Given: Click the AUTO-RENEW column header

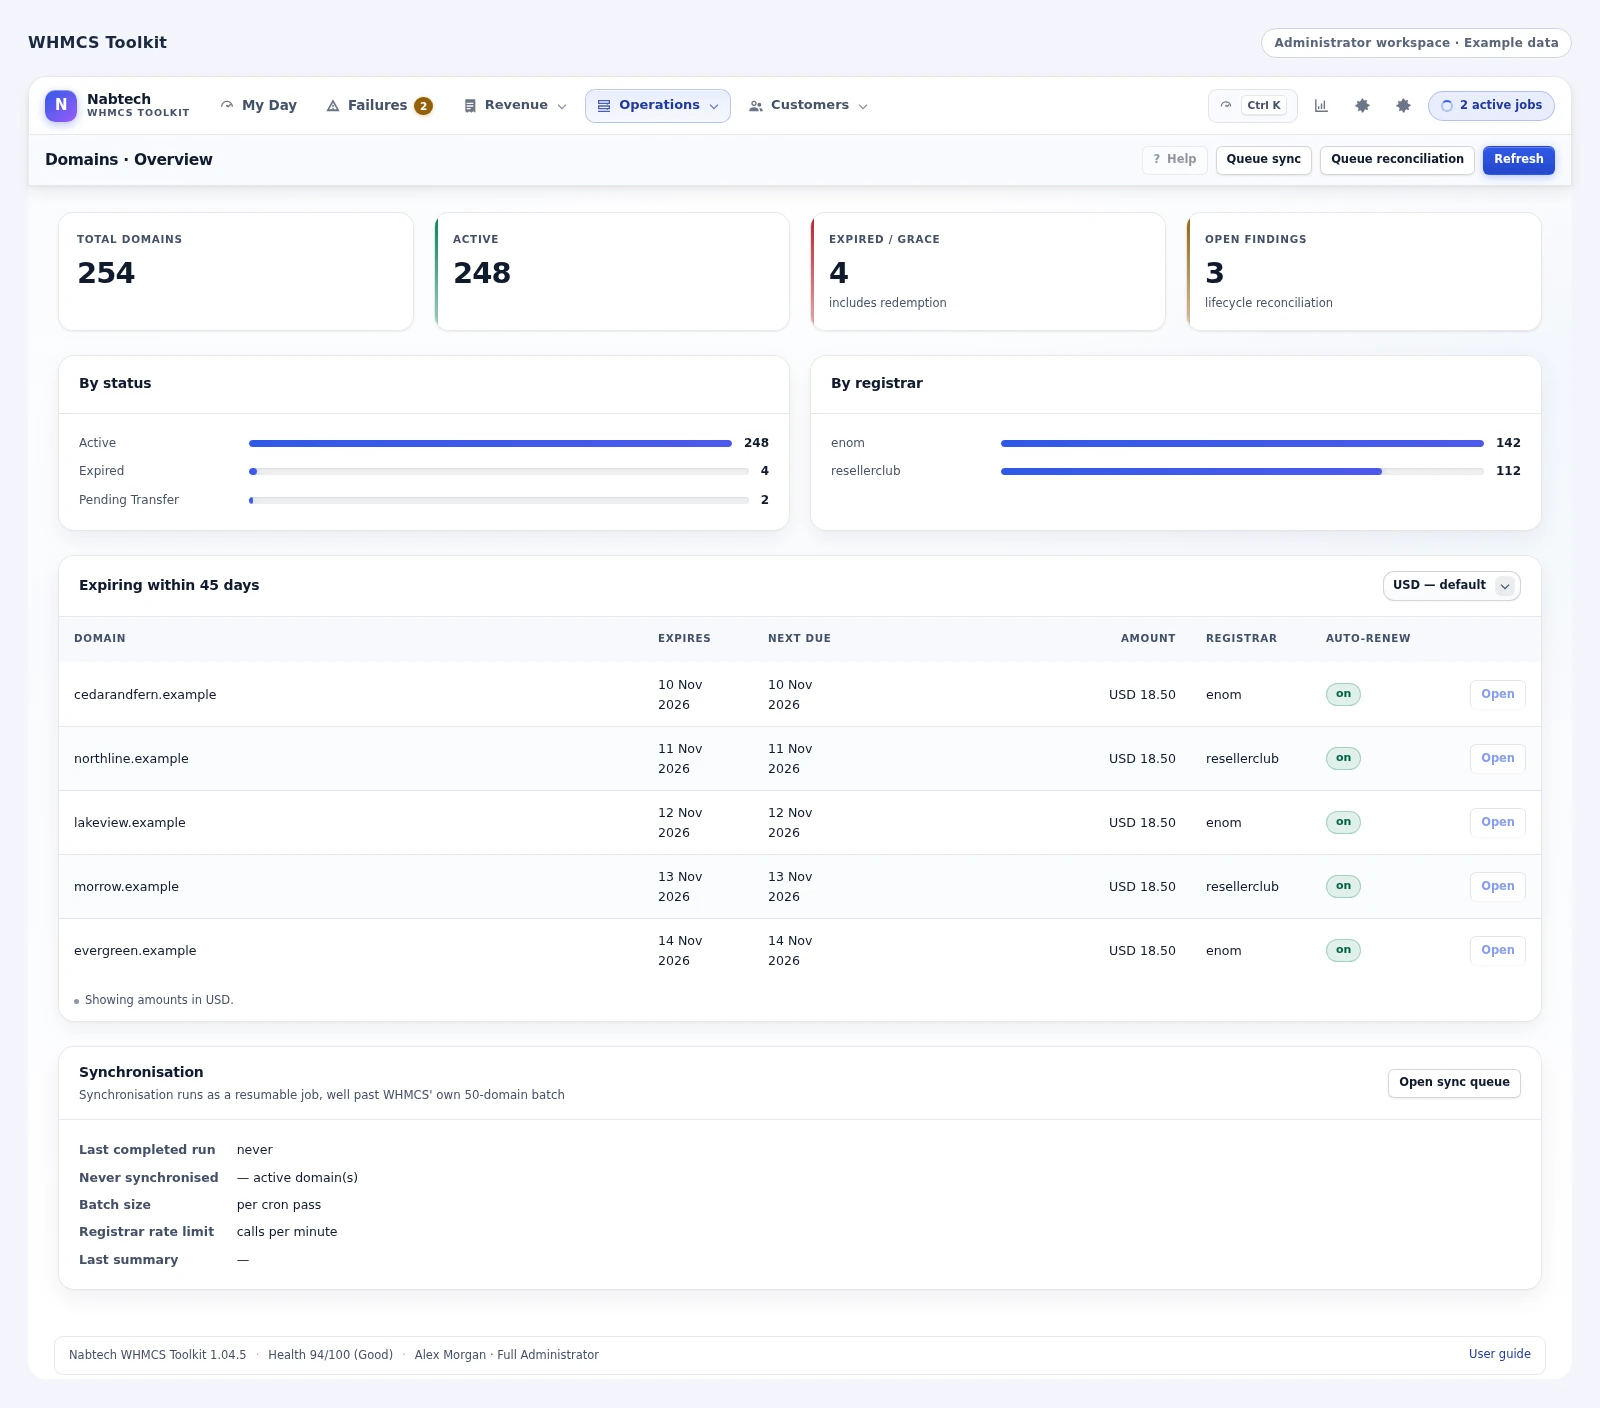Looking at the screenshot, I should pyautogui.click(x=1368, y=638).
